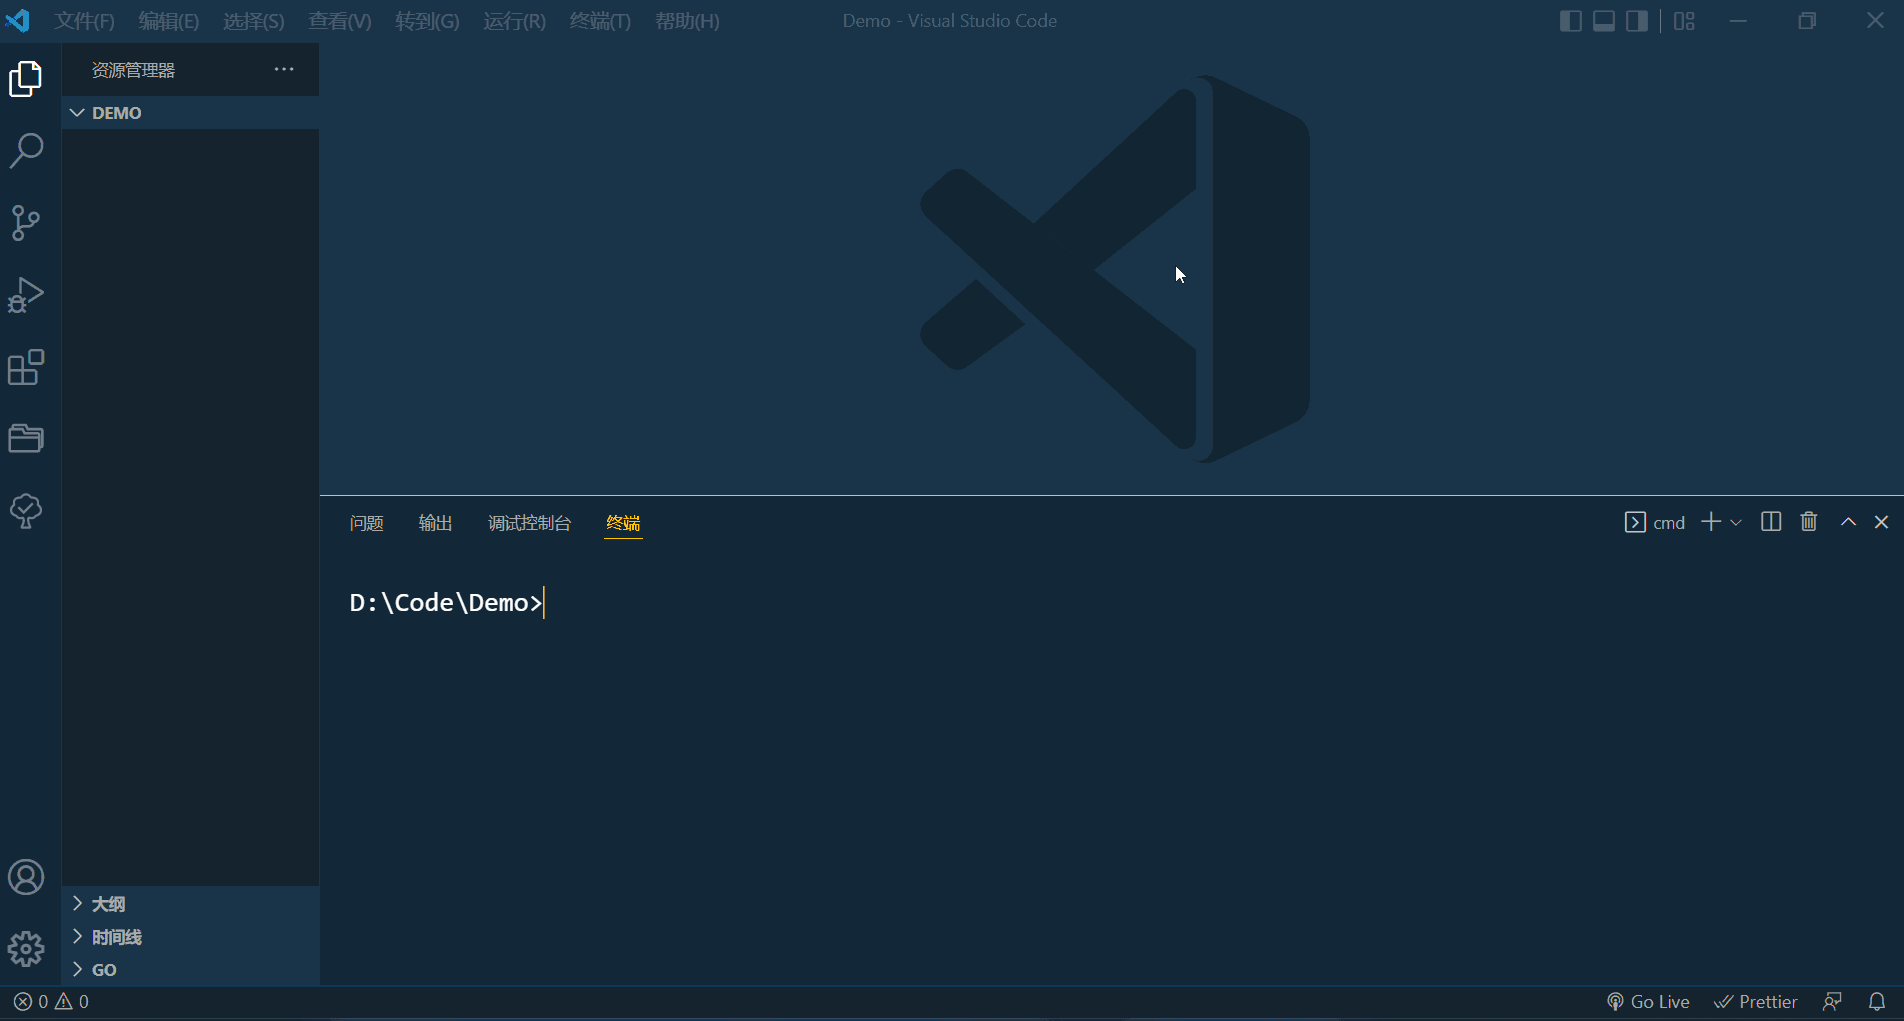Viewport: 1904px width, 1021px height.
Task: Open the 运行(R) menu
Action: click(514, 21)
